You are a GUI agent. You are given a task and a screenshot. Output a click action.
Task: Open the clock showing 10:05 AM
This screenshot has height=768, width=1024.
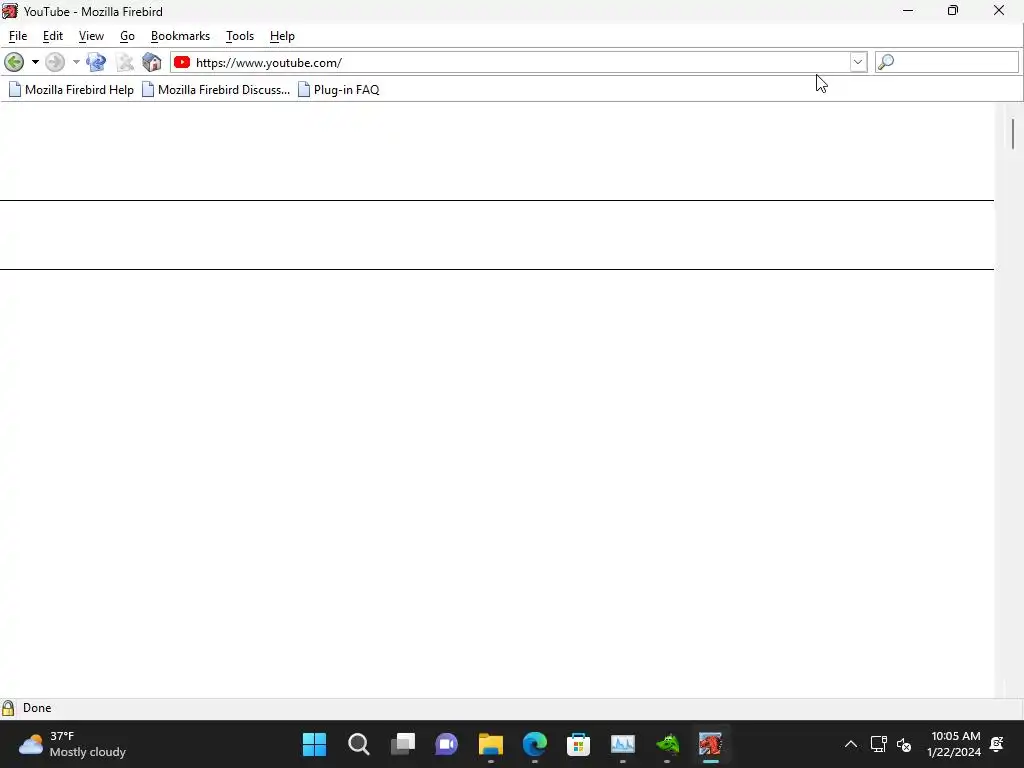(953, 744)
